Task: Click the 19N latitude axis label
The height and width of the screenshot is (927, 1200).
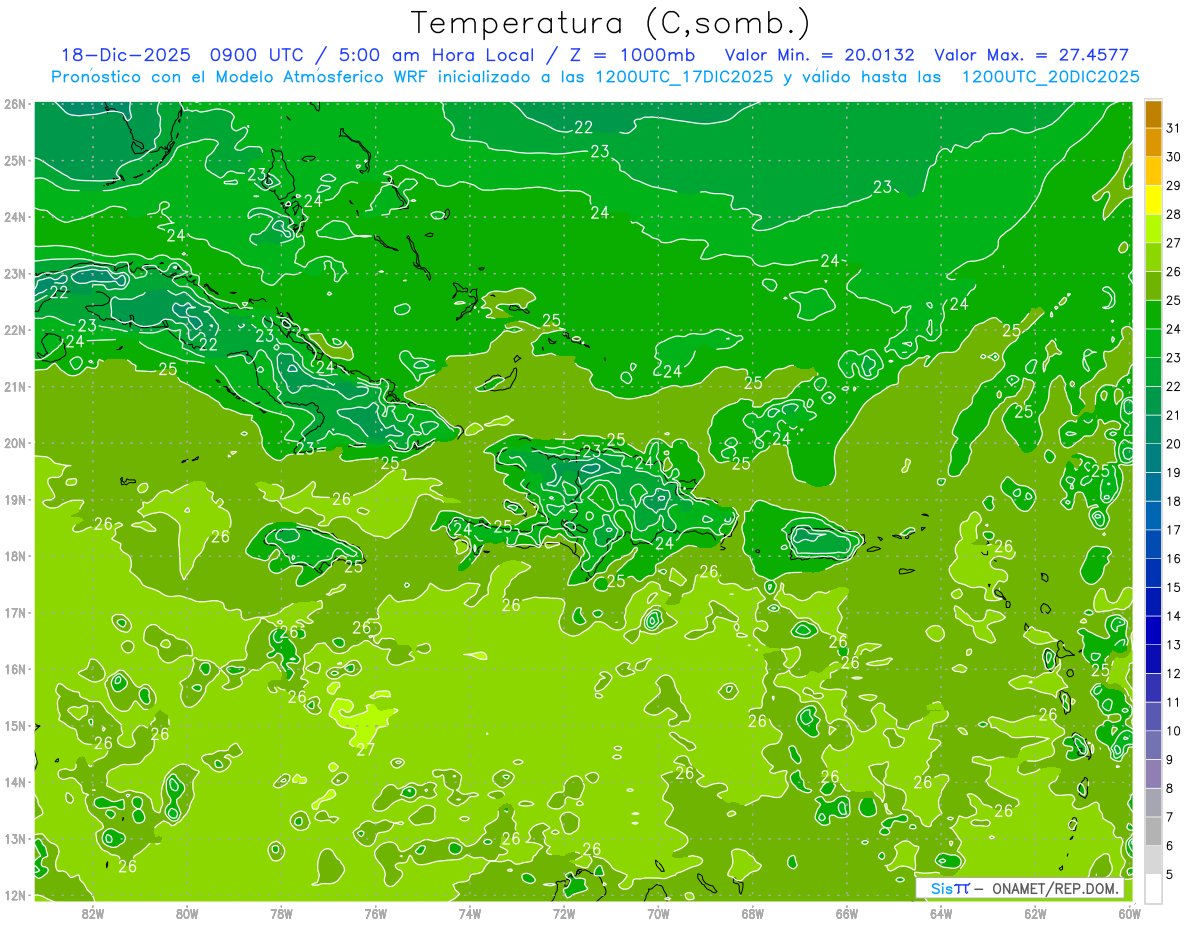Action: [15, 499]
